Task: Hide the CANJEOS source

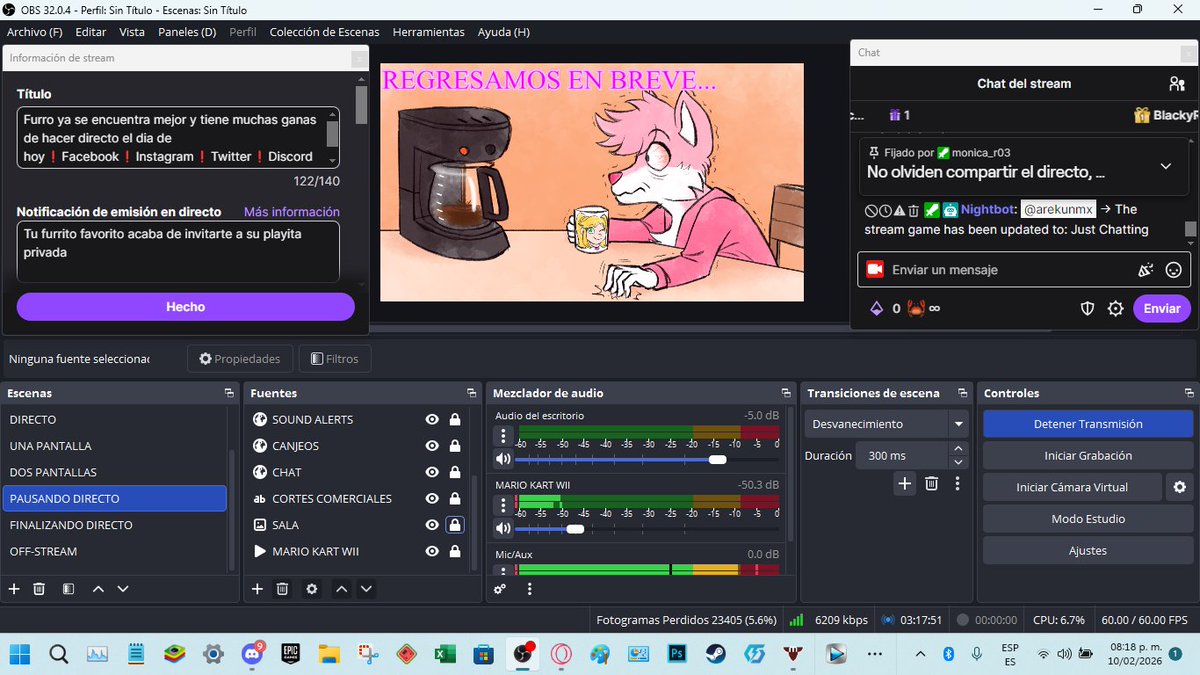Action: [x=432, y=446]
